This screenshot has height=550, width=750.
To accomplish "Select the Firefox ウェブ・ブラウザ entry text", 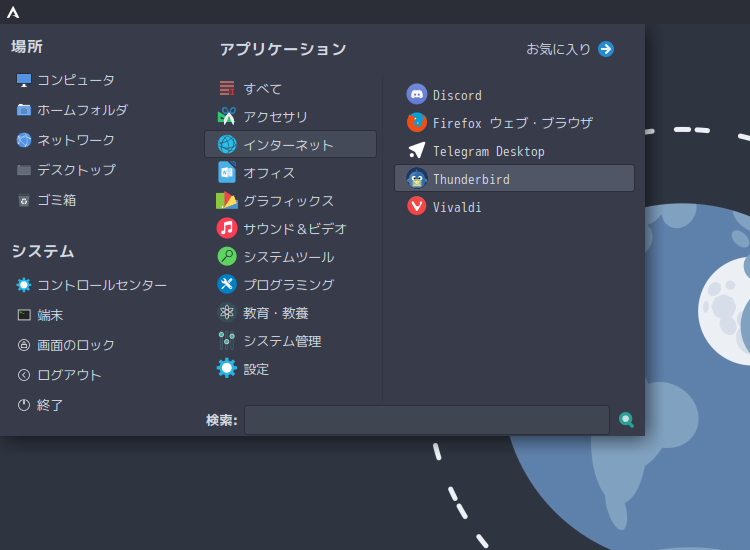I will [x=513, y=123].
